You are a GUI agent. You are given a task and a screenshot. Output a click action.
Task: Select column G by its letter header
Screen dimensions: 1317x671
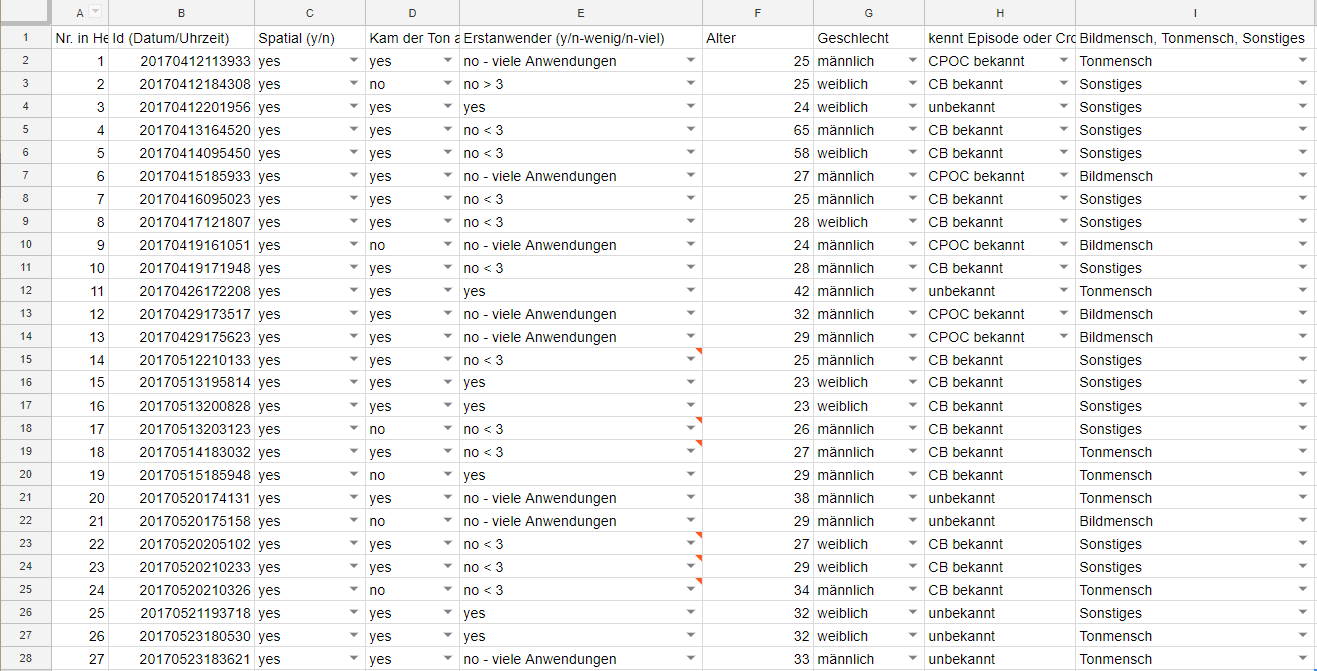point(869,12)
